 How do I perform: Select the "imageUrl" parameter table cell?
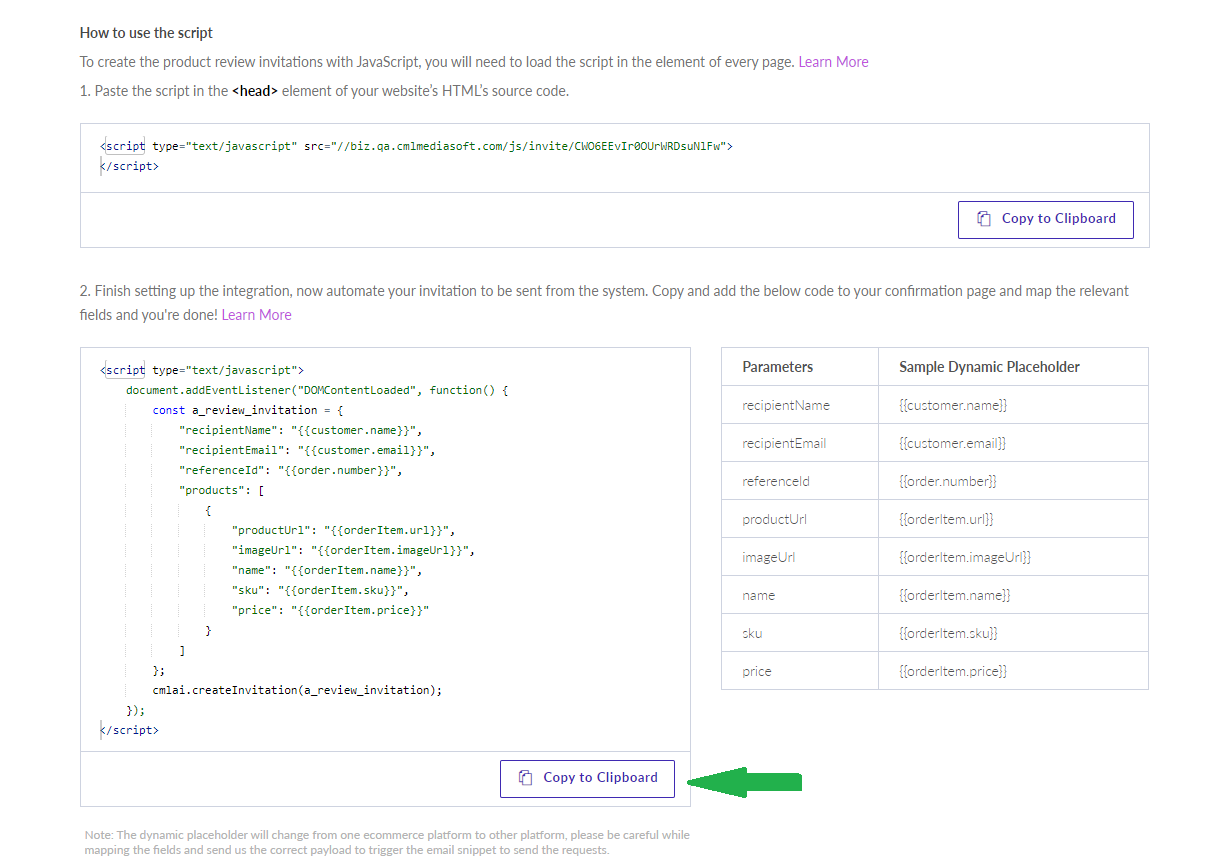click(800, 557)
